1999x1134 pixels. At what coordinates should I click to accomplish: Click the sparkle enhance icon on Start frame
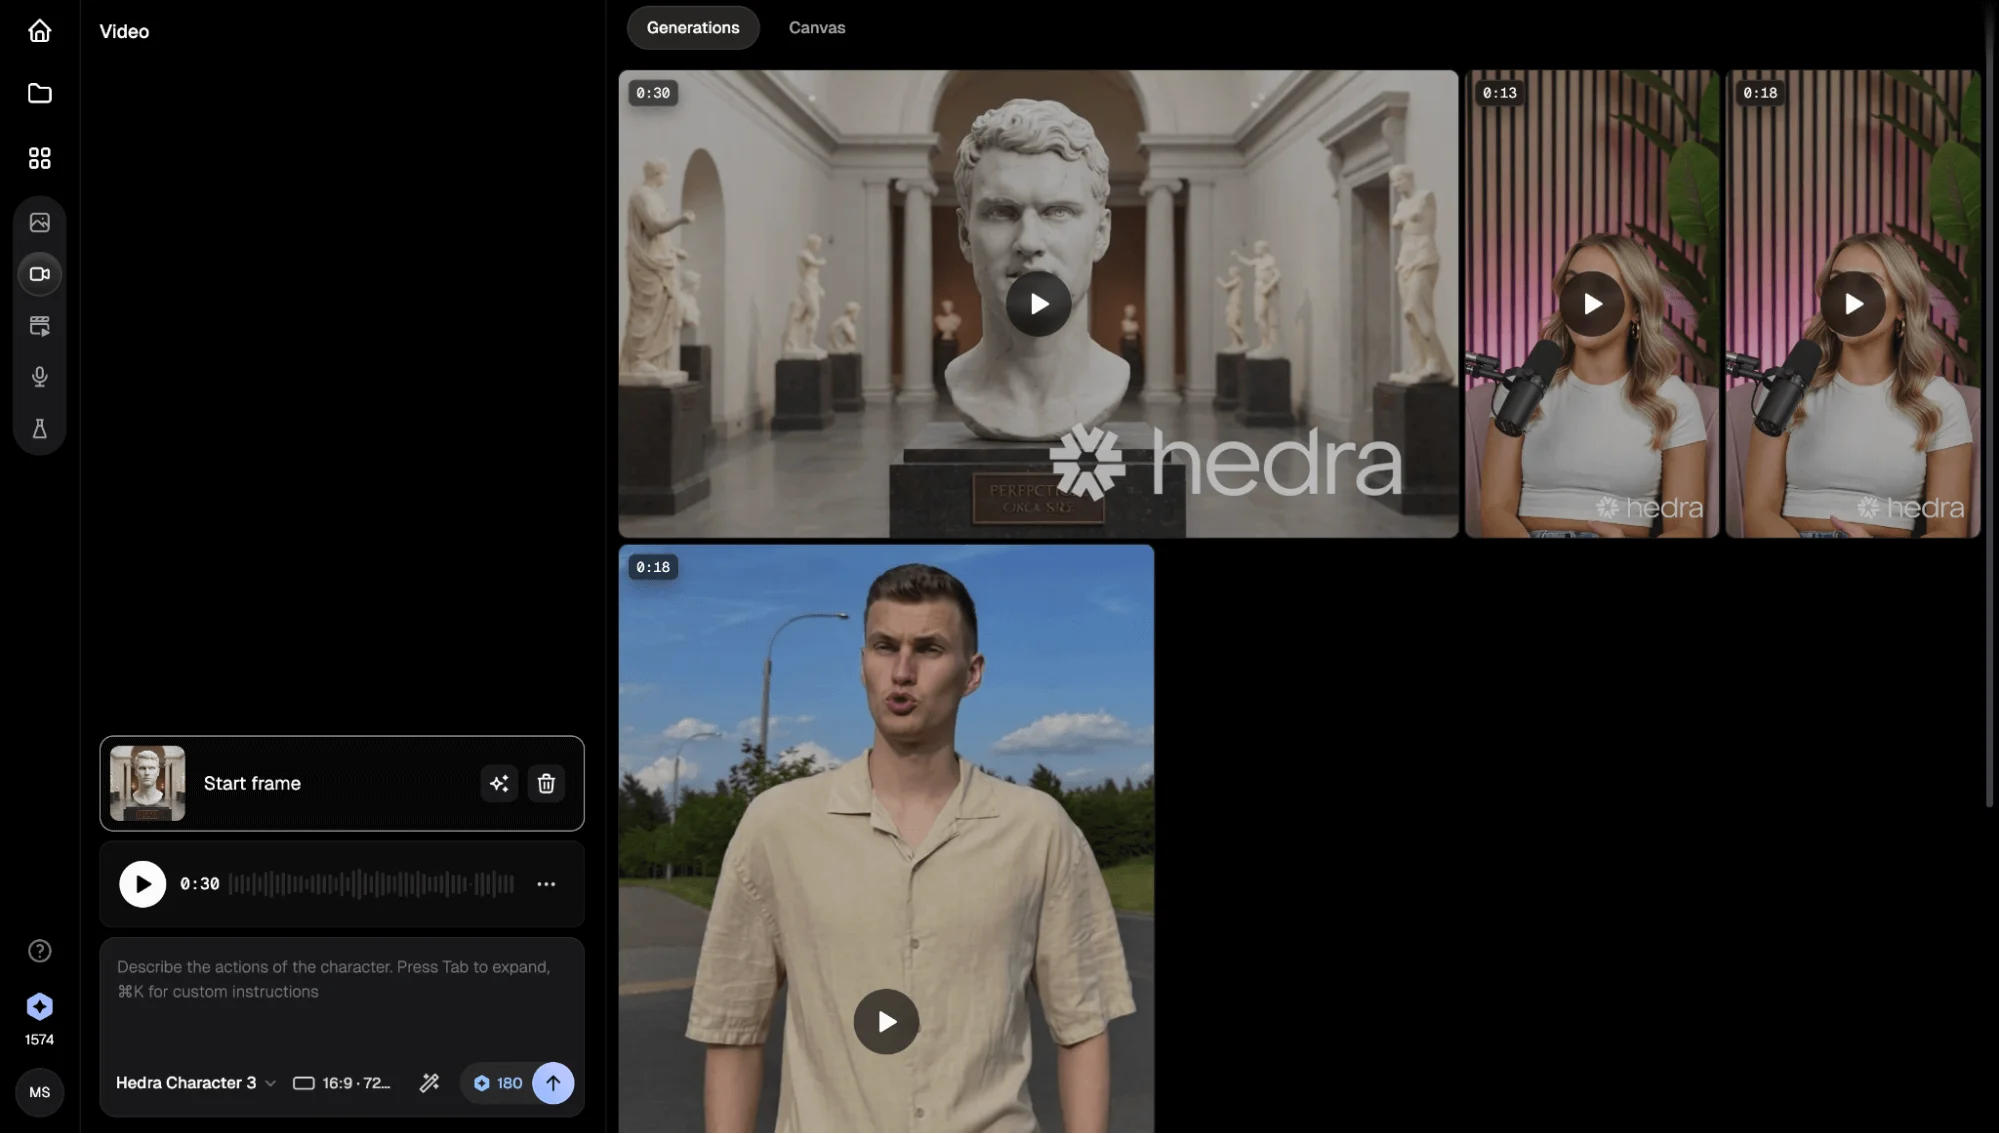click(499, 783)
